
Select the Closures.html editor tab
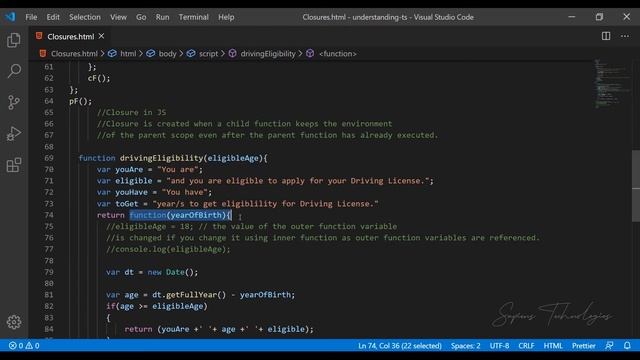click(70, 36)
